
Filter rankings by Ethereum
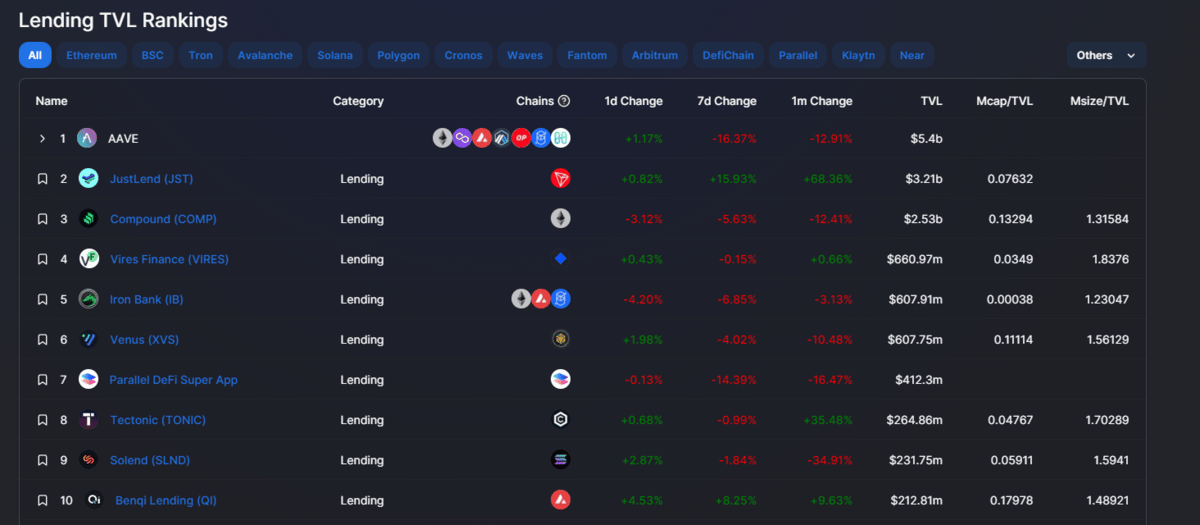click(91, 55)
